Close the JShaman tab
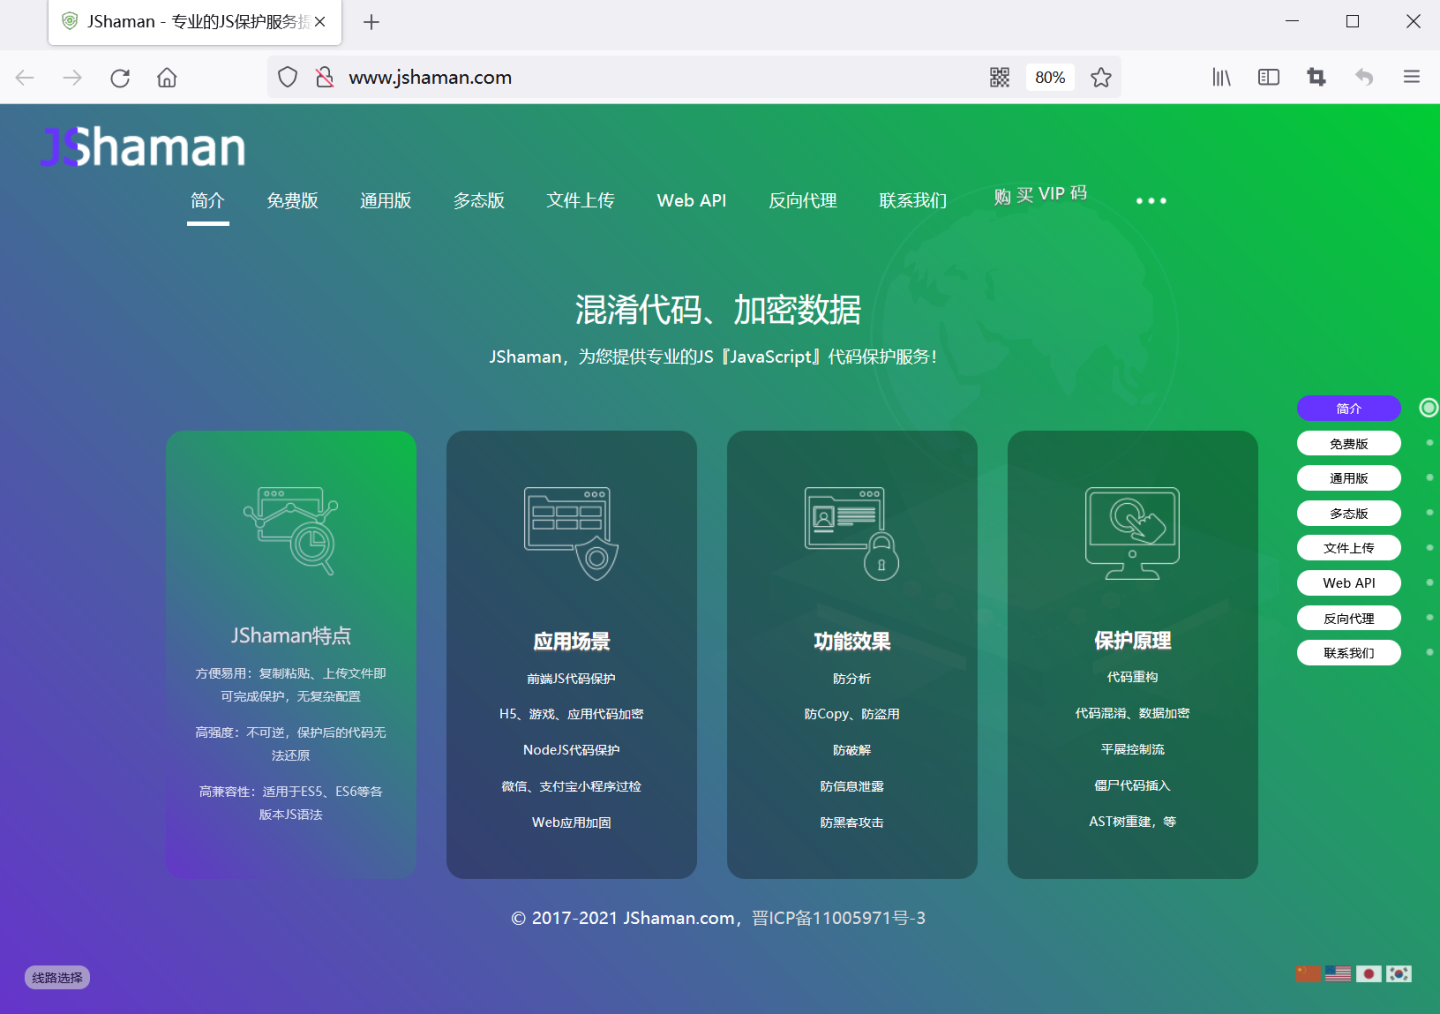Viewport: 1440px width, 1014px height. click(x=320, y=22)
